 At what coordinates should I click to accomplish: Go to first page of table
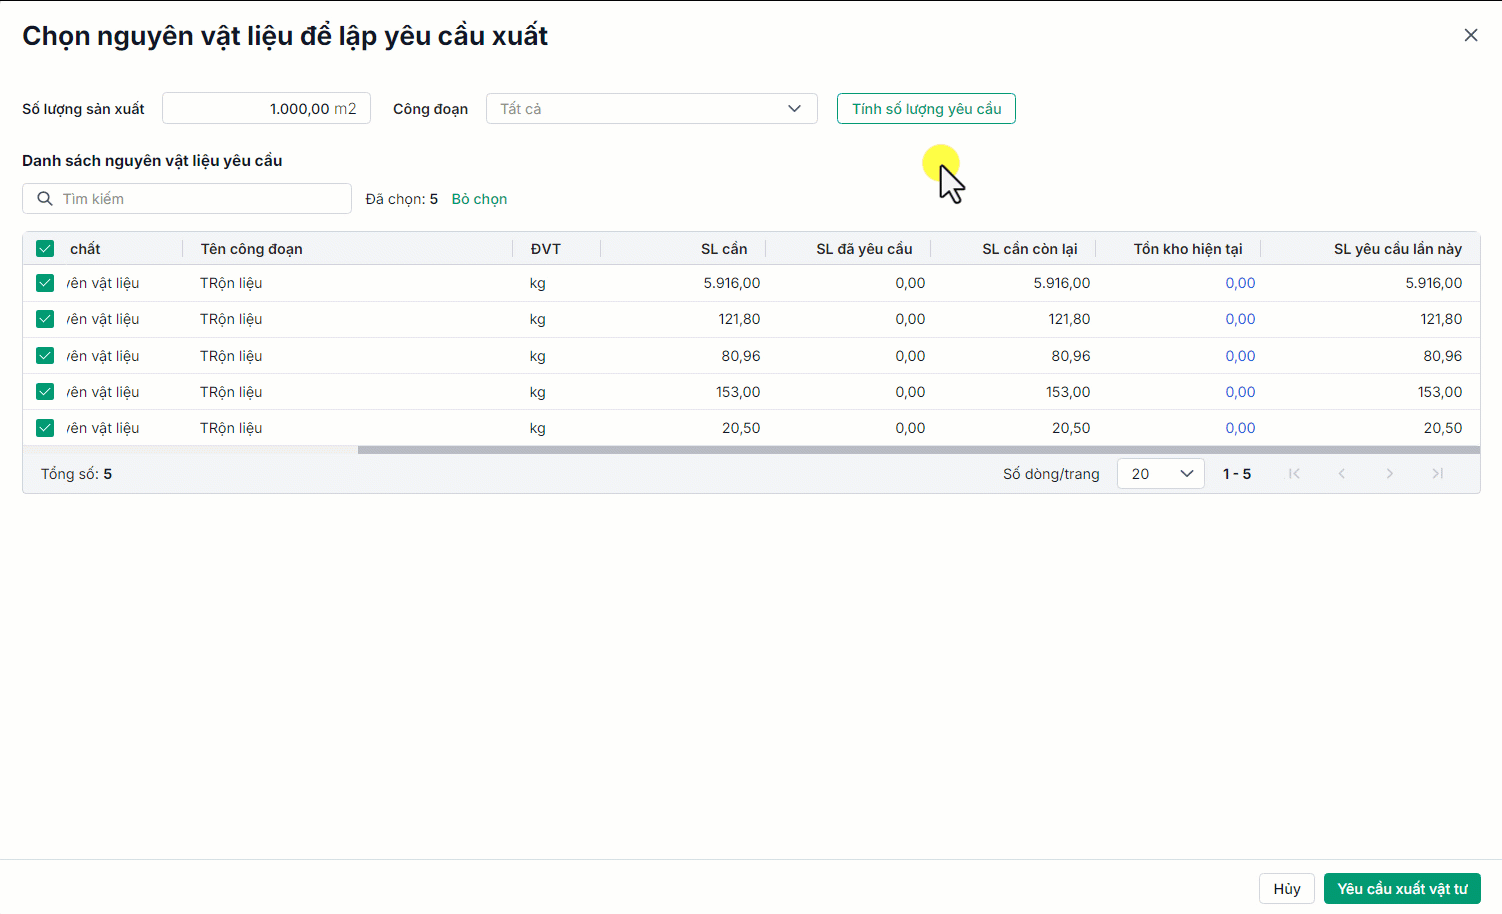pyautogui.click(x=1294, y=474)
